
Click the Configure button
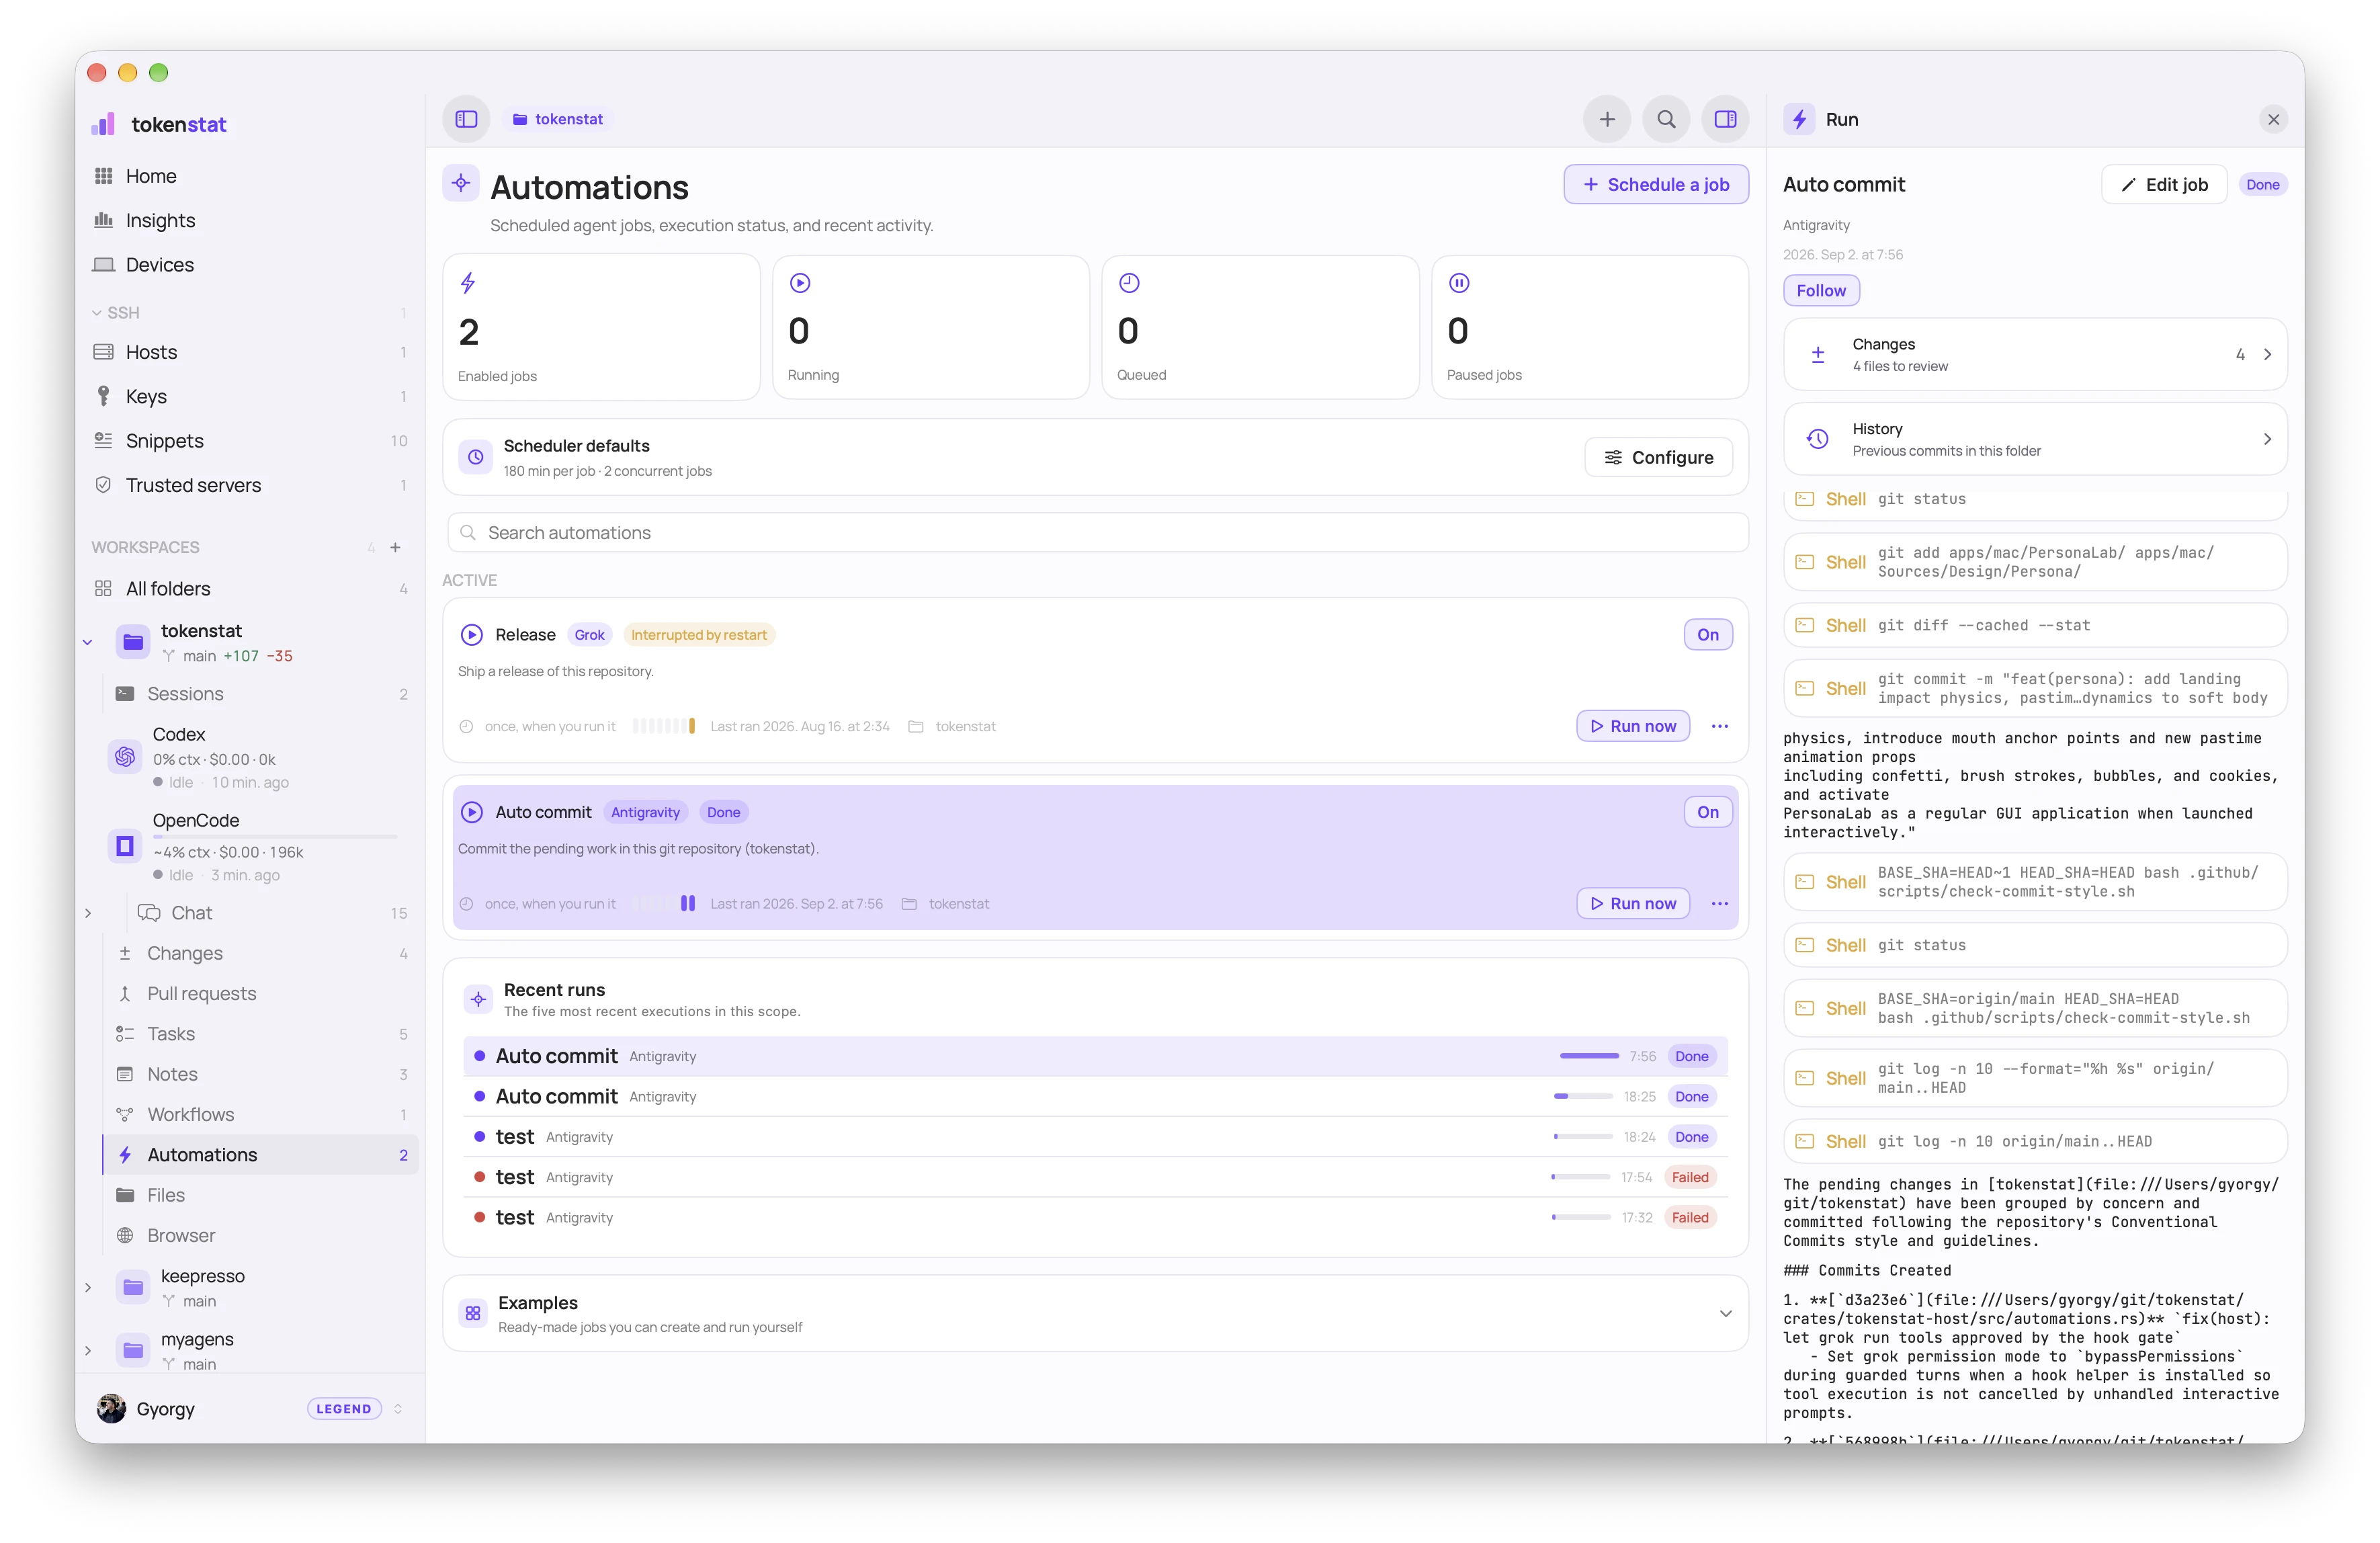tap(1658, 457)
